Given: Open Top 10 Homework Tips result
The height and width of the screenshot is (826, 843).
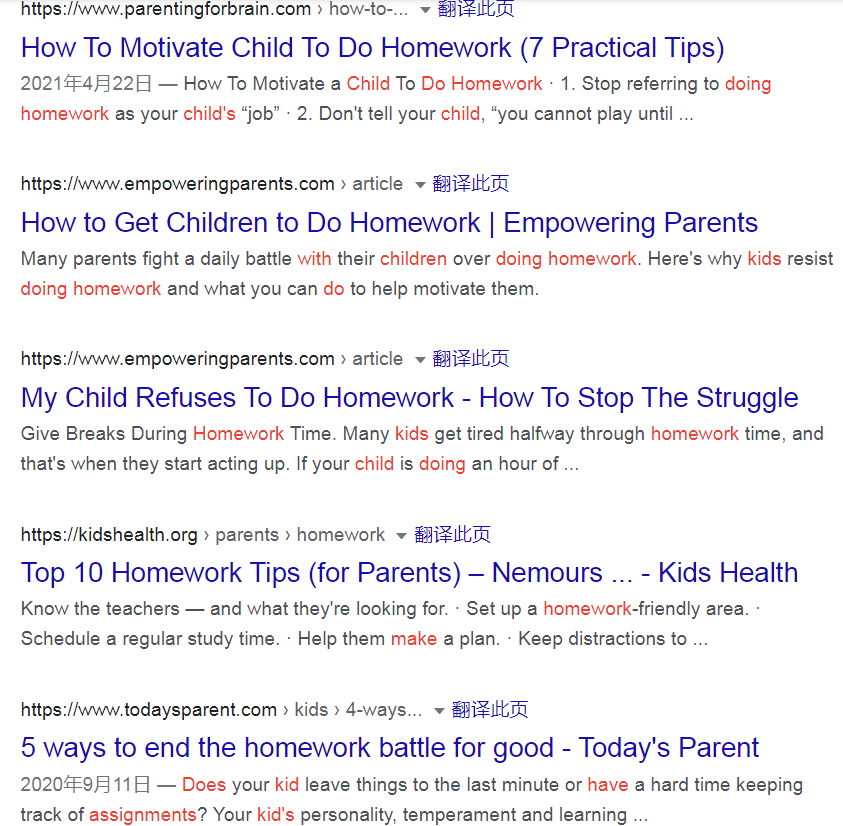Looking at the screenshot, I should [x=409, y=573].
